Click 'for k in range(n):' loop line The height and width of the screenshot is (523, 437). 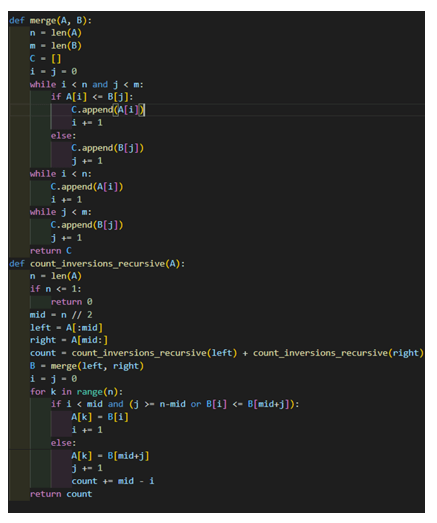[76, 392]
